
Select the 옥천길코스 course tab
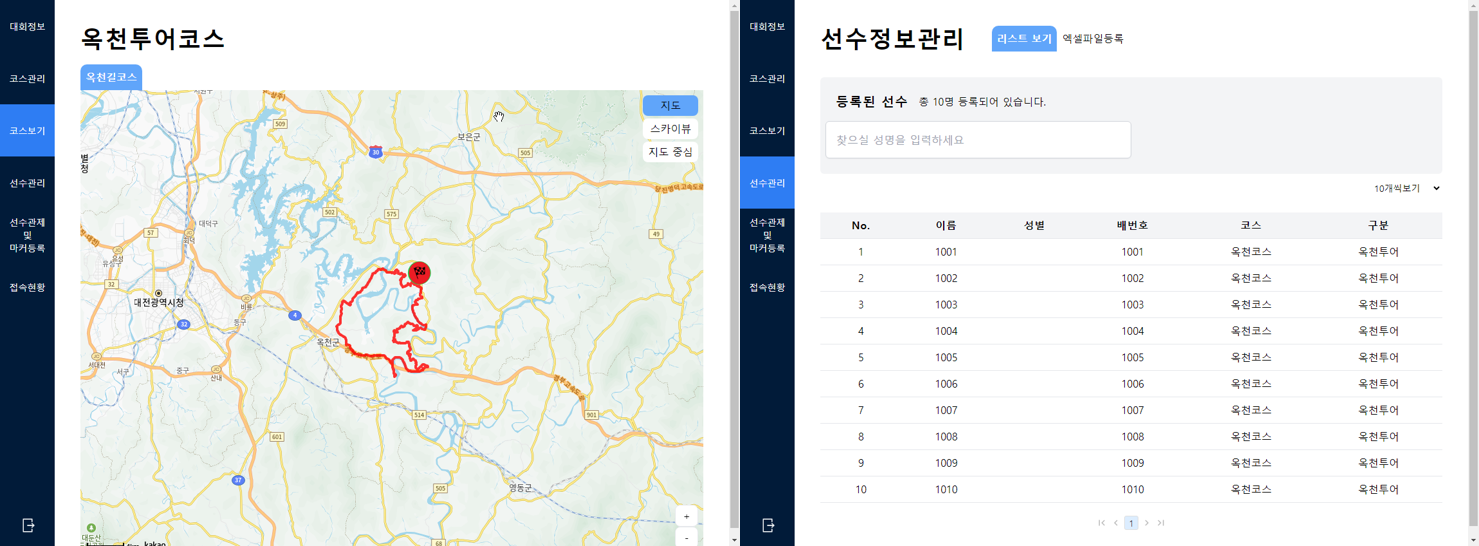tap(111, 77)
